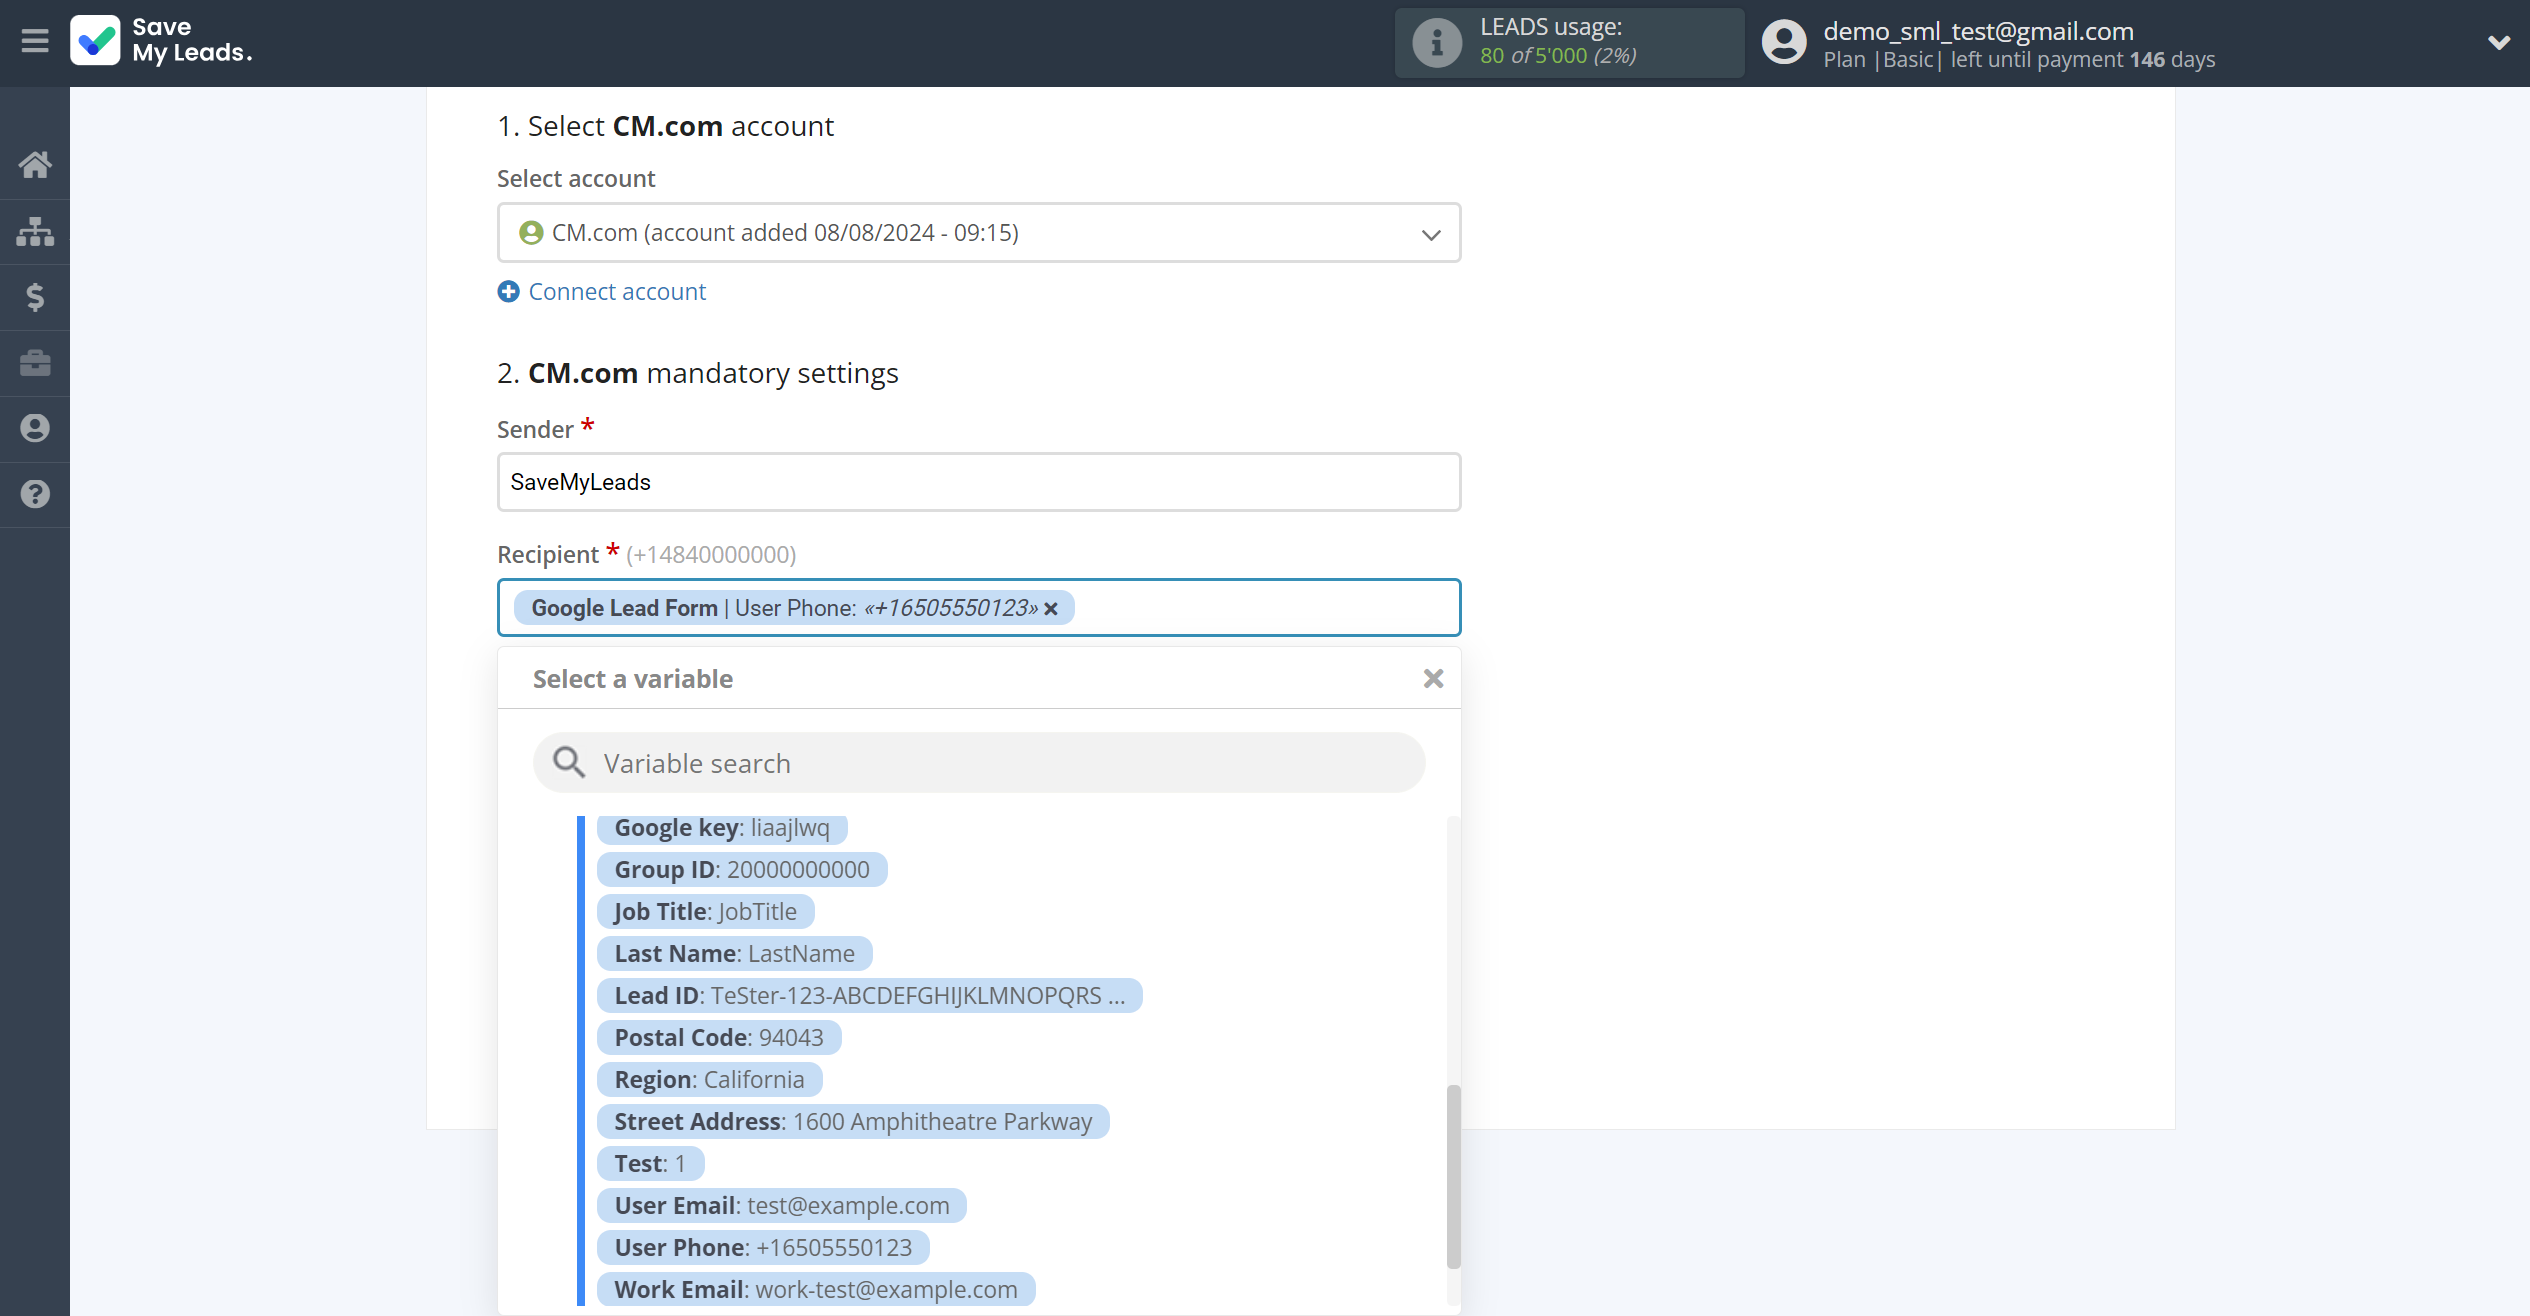Expand the account menu chevron
The height and width of the screenshot is (1316, 2530).
point(2498,42)
